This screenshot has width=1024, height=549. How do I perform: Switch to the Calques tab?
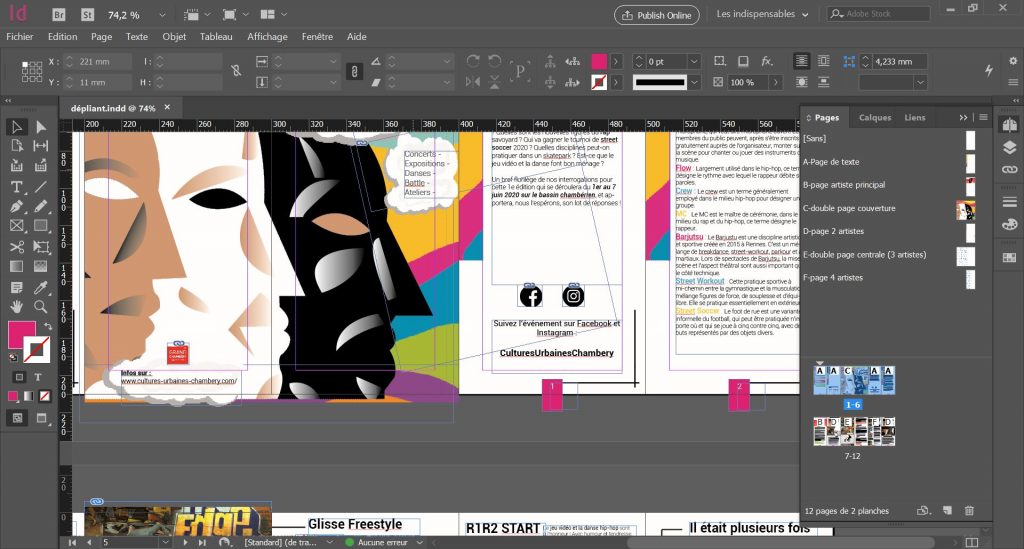point(875,117)
